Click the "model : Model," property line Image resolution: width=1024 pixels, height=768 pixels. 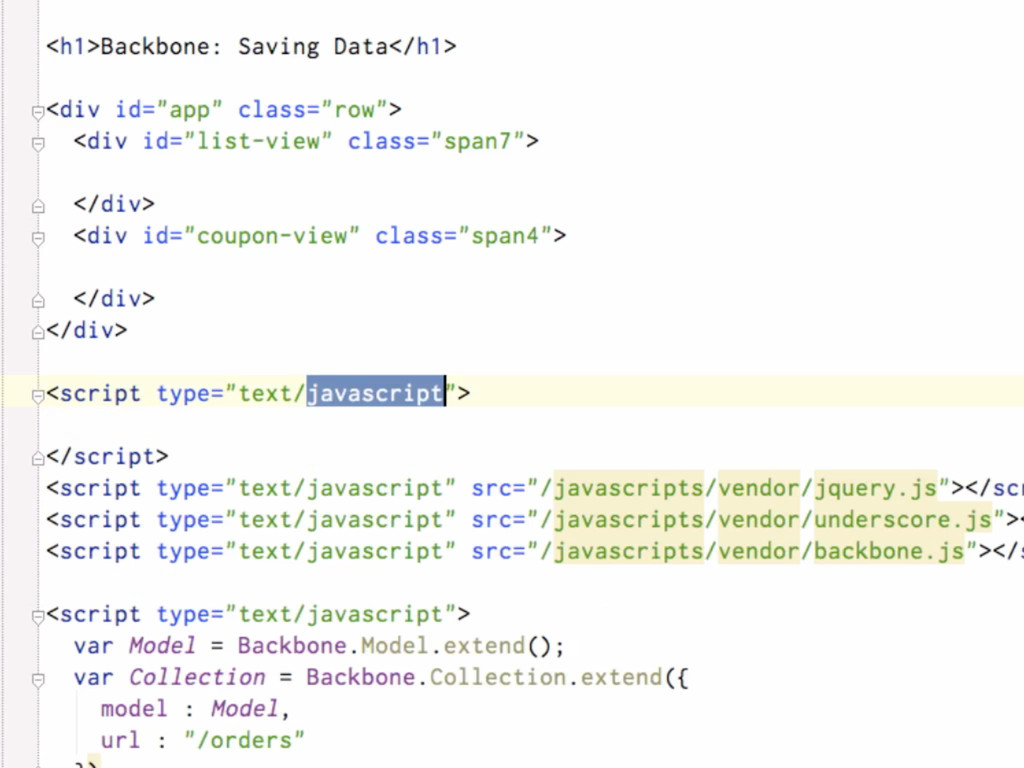195,709
